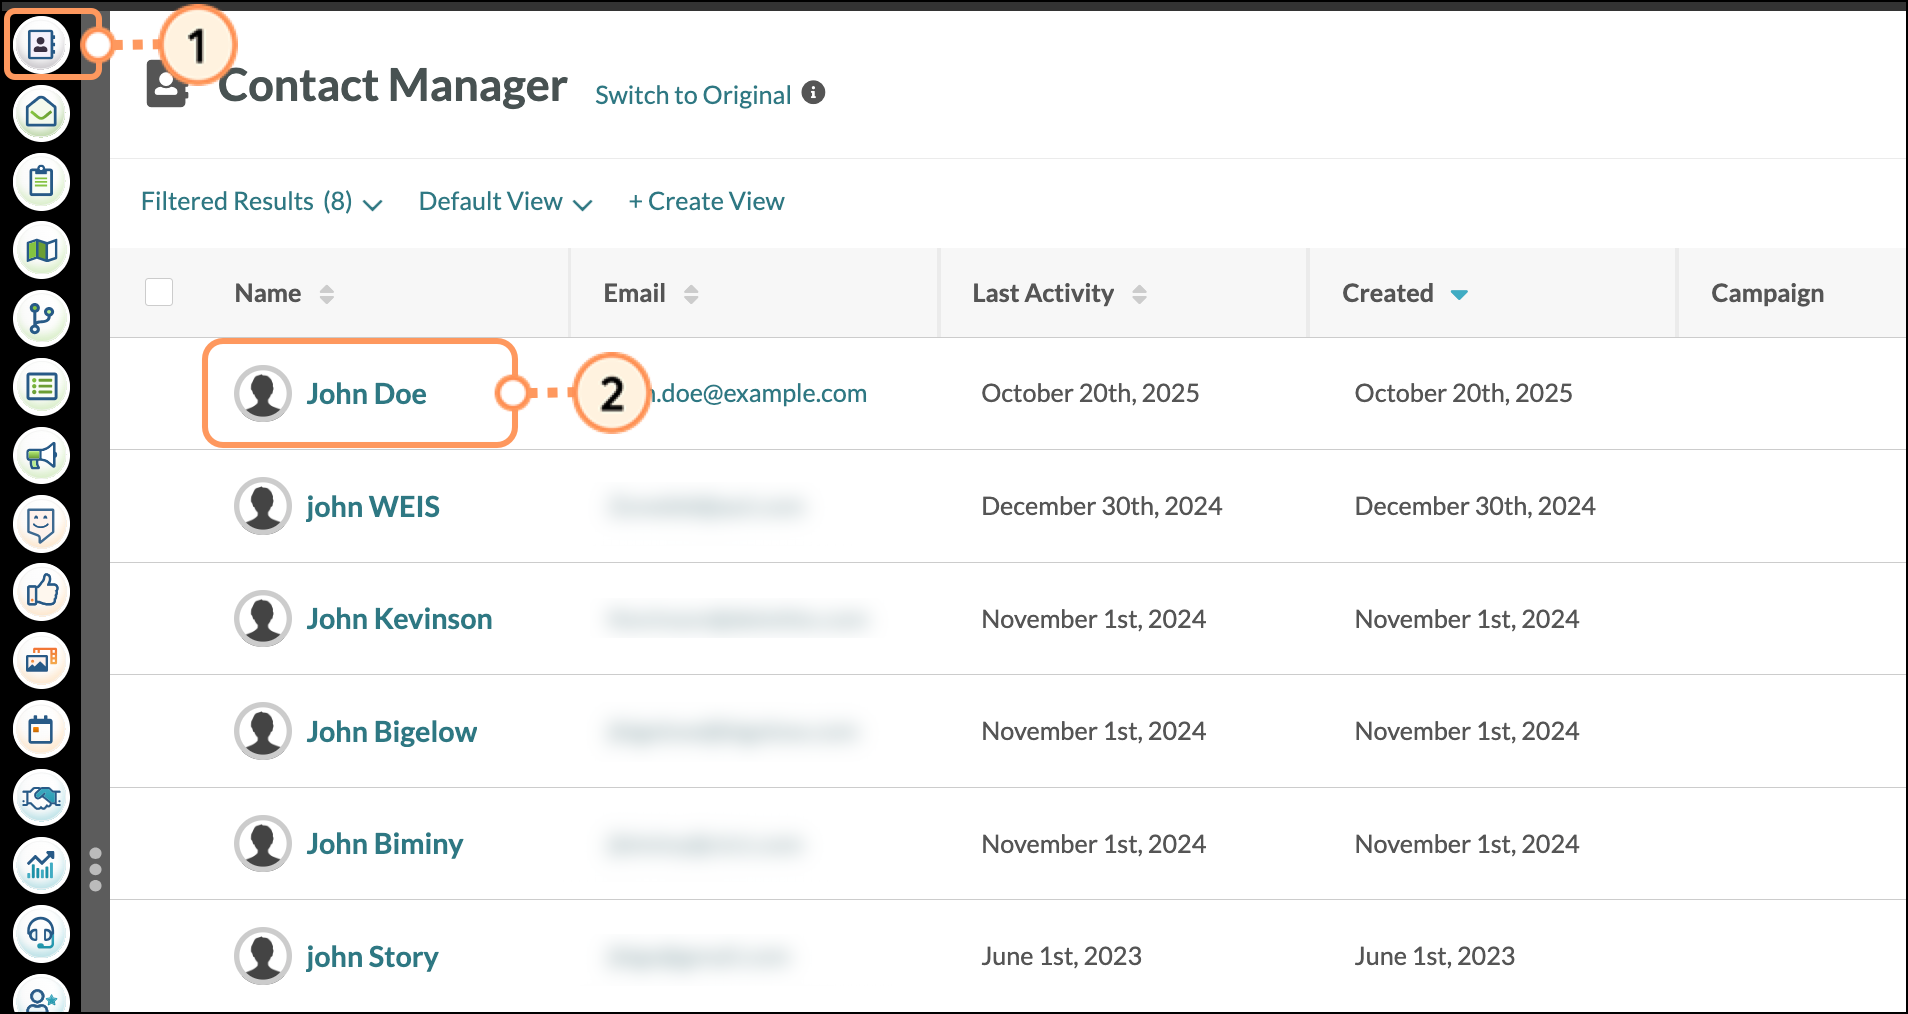Open the Default View dropdown
Image resolution: width=1908 pixels, height=1014 pixels.
505,202
